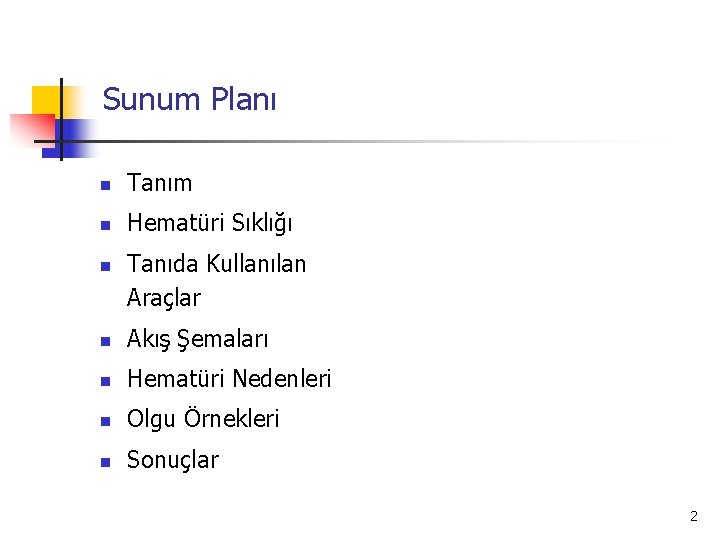Click the bullet square beside Sonuçlar

pyautogui.click(x=106, y=462)
